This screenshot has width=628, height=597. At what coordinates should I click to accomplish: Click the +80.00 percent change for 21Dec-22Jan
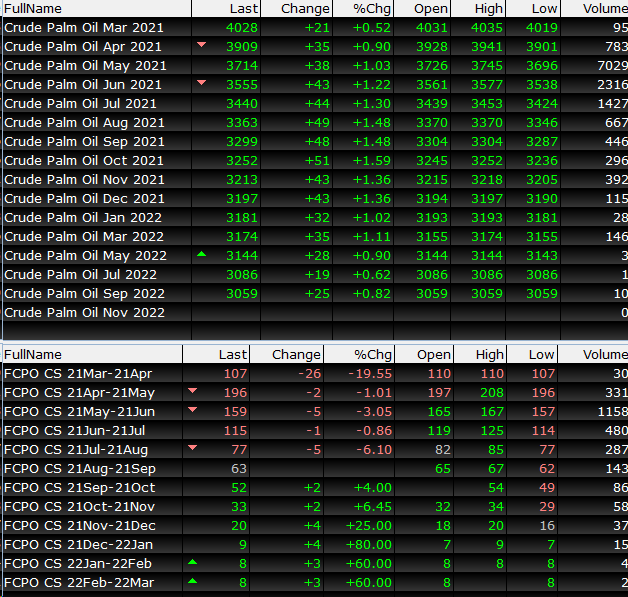click(x=368, y=545)
